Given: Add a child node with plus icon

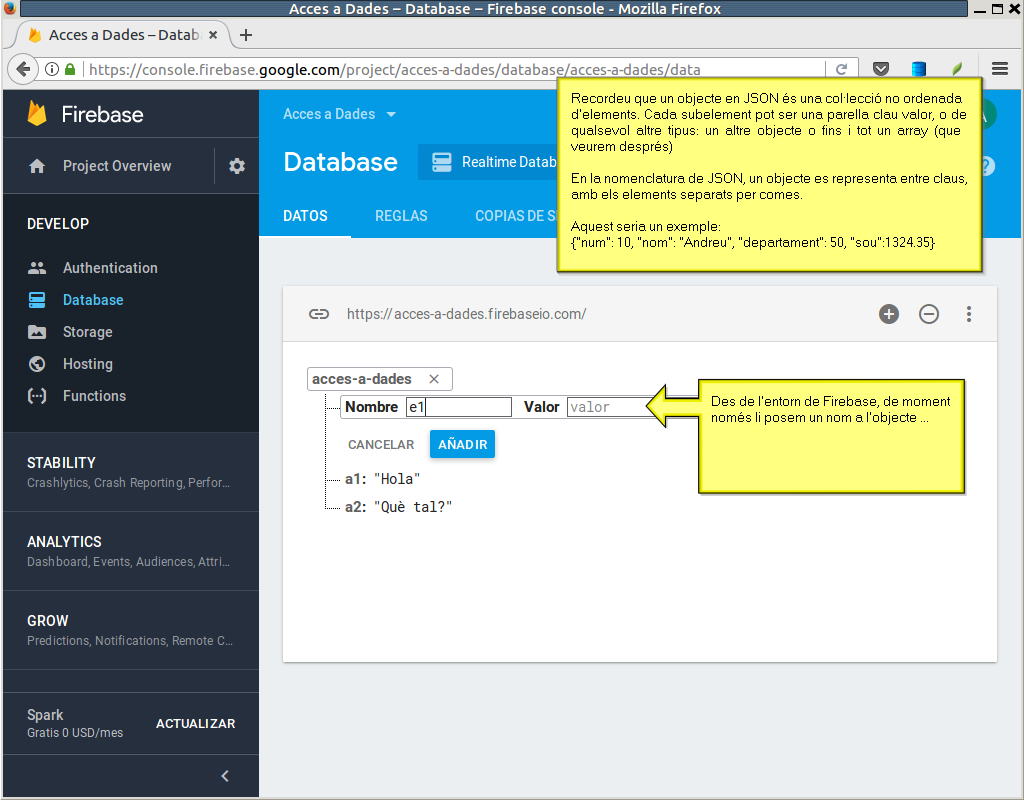Looking at the screenshot, I should pos(888,314).
